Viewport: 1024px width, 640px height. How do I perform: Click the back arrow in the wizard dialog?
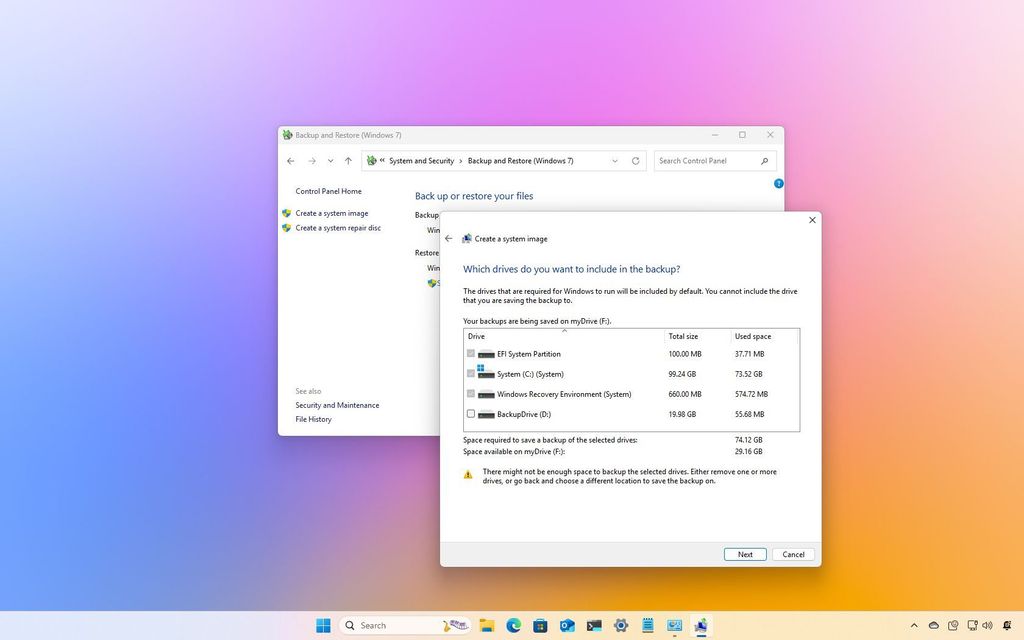click(x=449, y=238)
